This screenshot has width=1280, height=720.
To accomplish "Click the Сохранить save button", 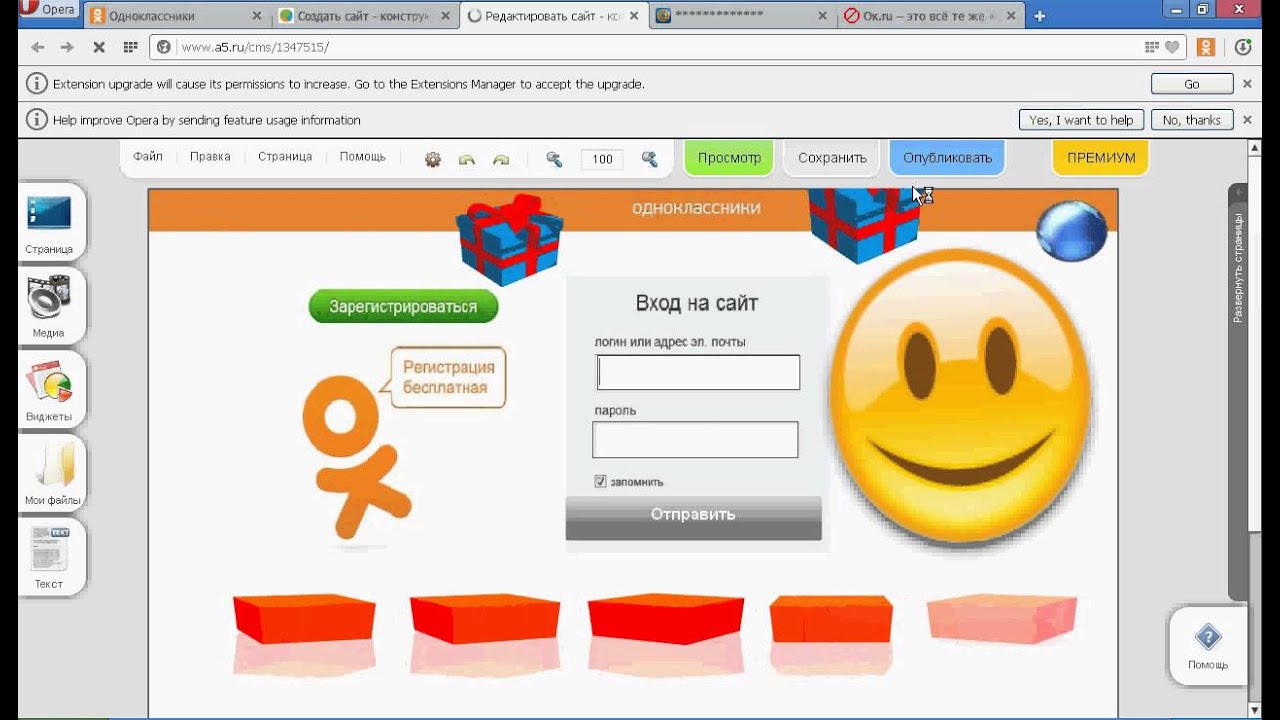I will [832, 158].
